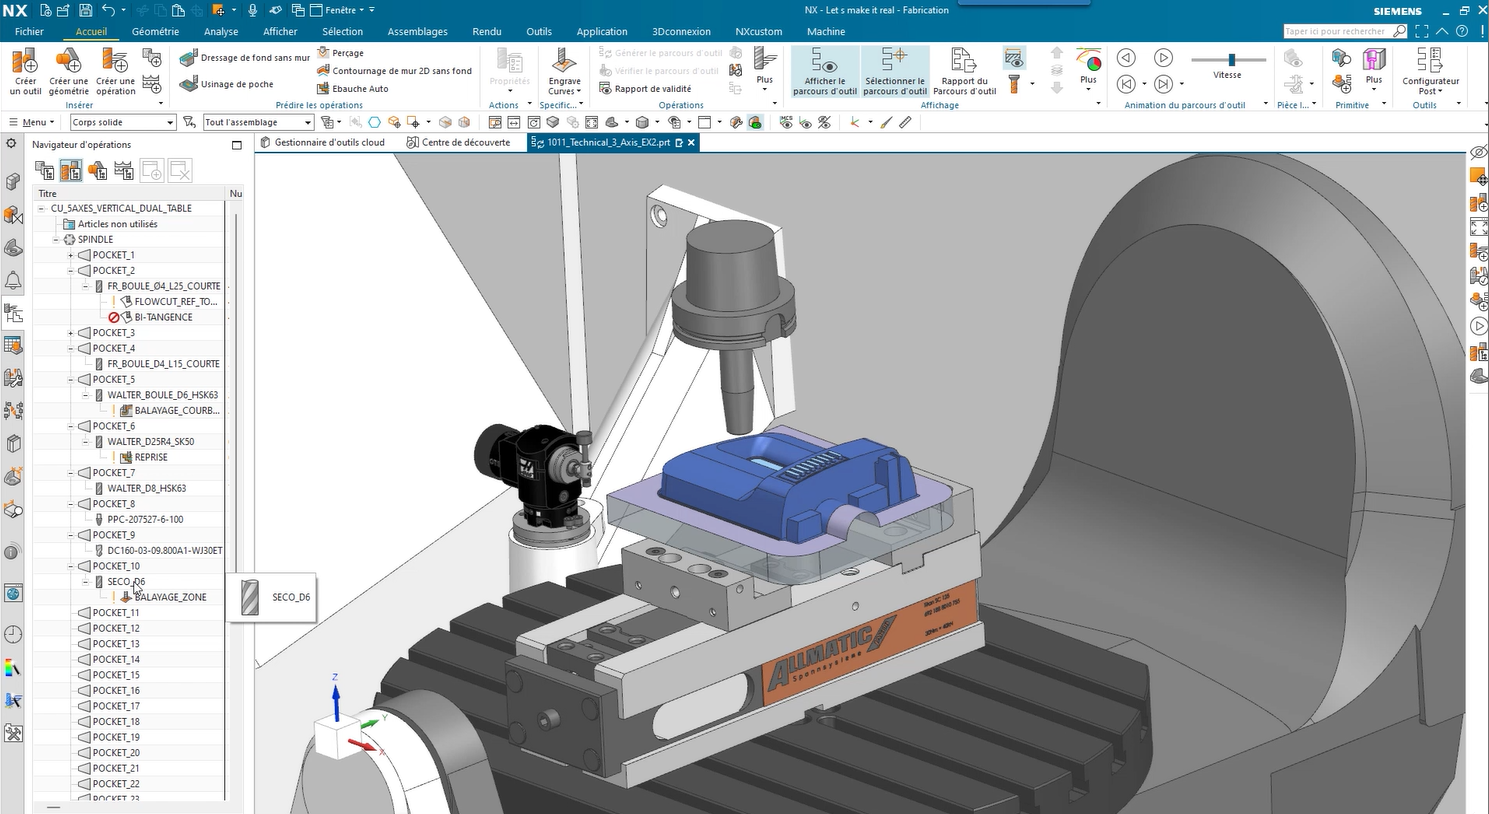
Task: Switch to the Analyse ribbon tab
Action: [221, 31]
